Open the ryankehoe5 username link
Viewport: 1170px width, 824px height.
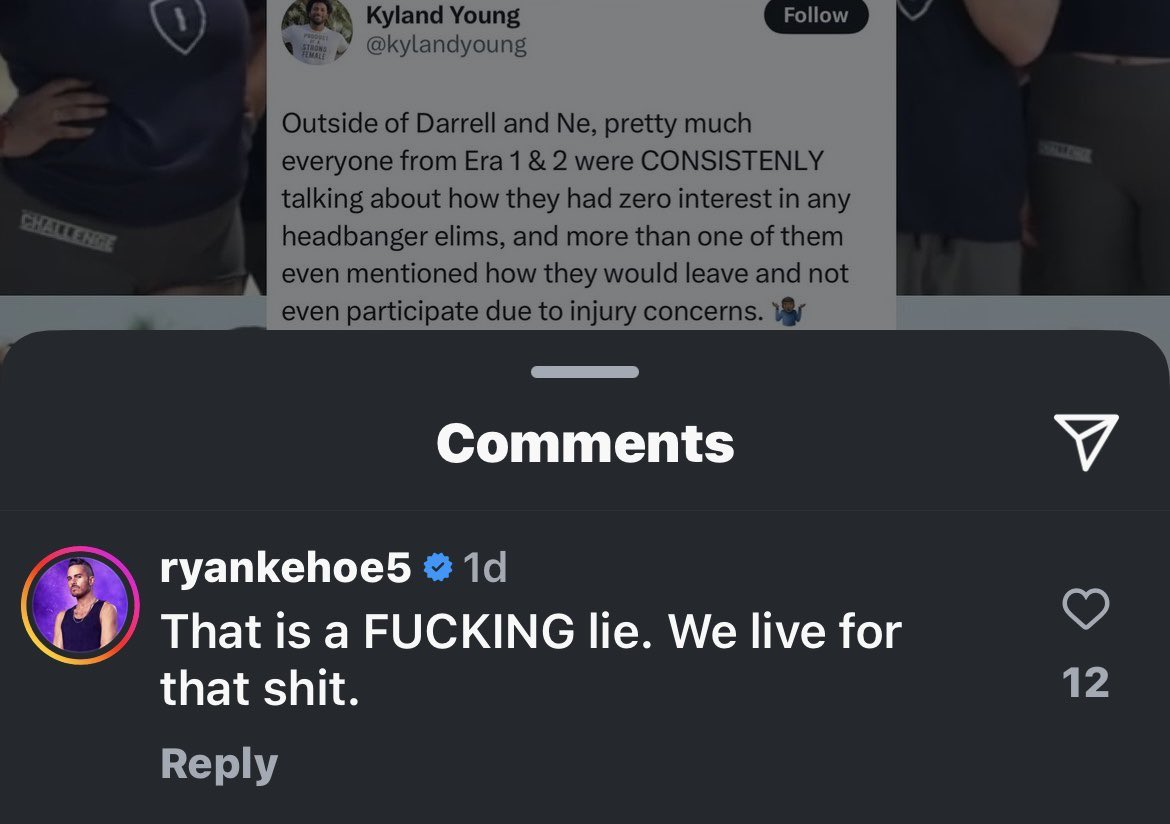click(285, 567)
